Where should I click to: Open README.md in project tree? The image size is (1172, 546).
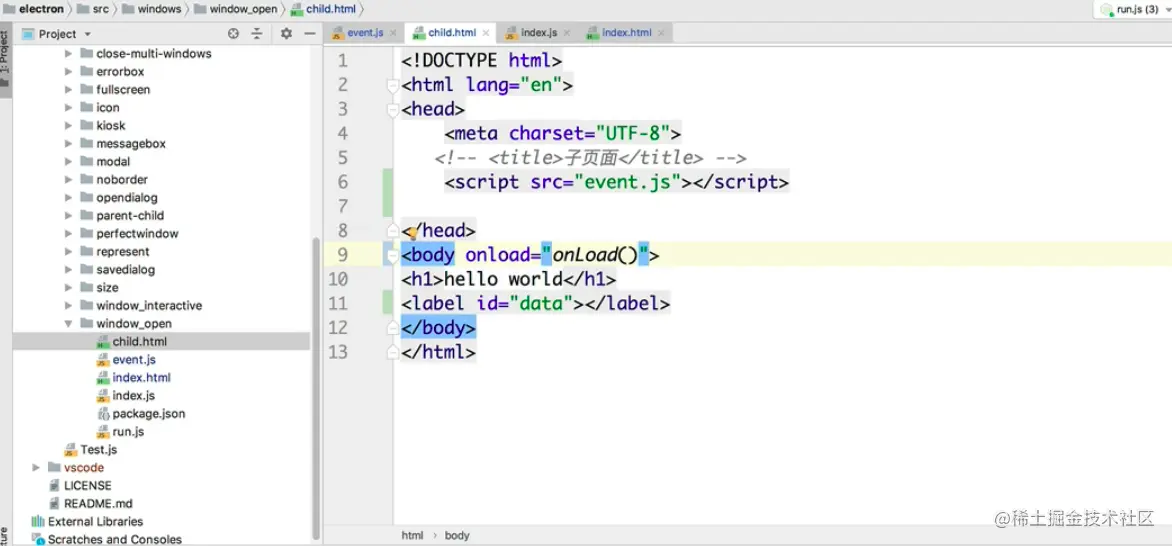tap(97, 503)
